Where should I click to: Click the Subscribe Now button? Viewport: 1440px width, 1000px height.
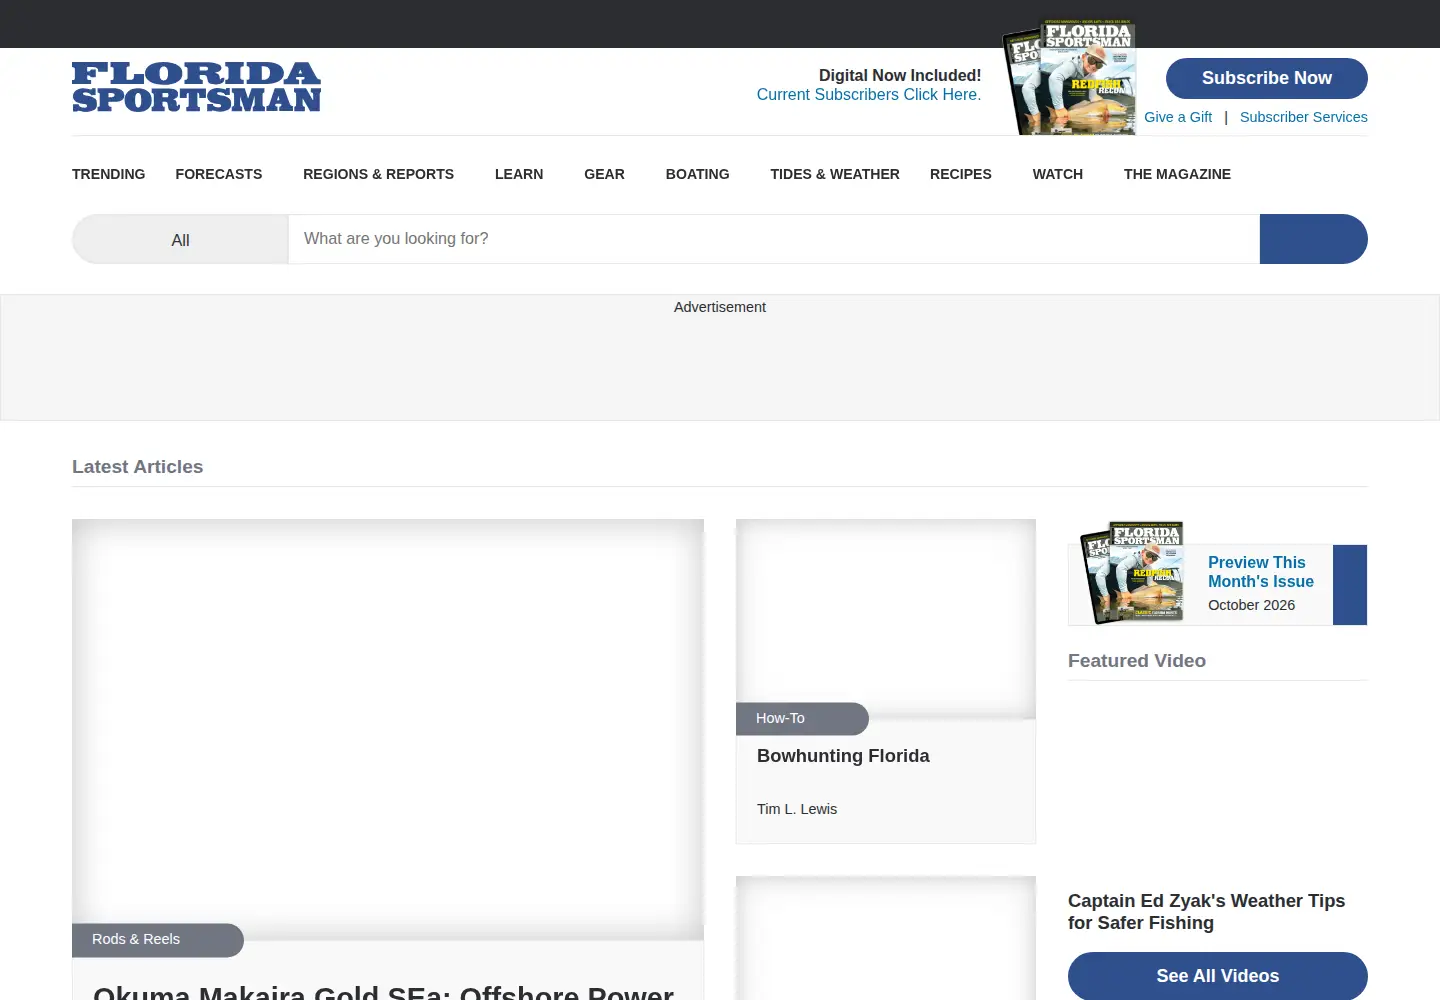coord(1266,78)
